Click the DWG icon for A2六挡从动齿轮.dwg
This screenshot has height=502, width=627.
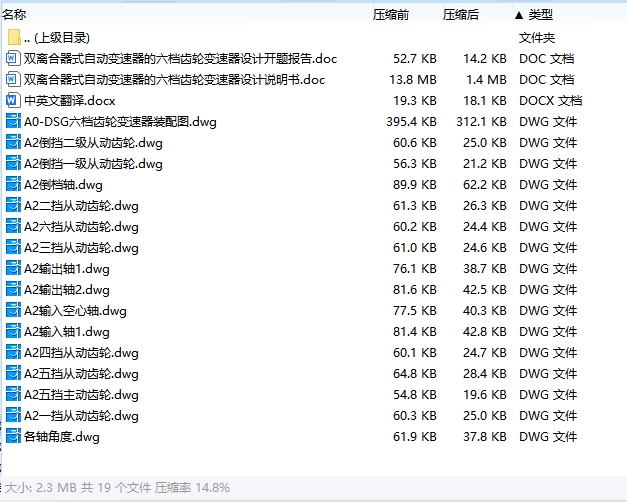[x=13, y=226]
